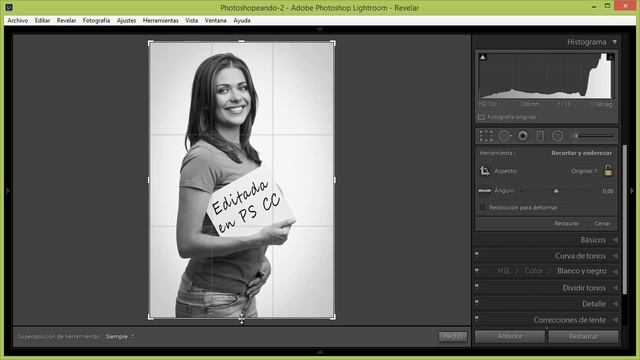Select the Radial Filter tool
Viewport: 640px width, 360px height.
pyautogui.click(x=558, y=136)
